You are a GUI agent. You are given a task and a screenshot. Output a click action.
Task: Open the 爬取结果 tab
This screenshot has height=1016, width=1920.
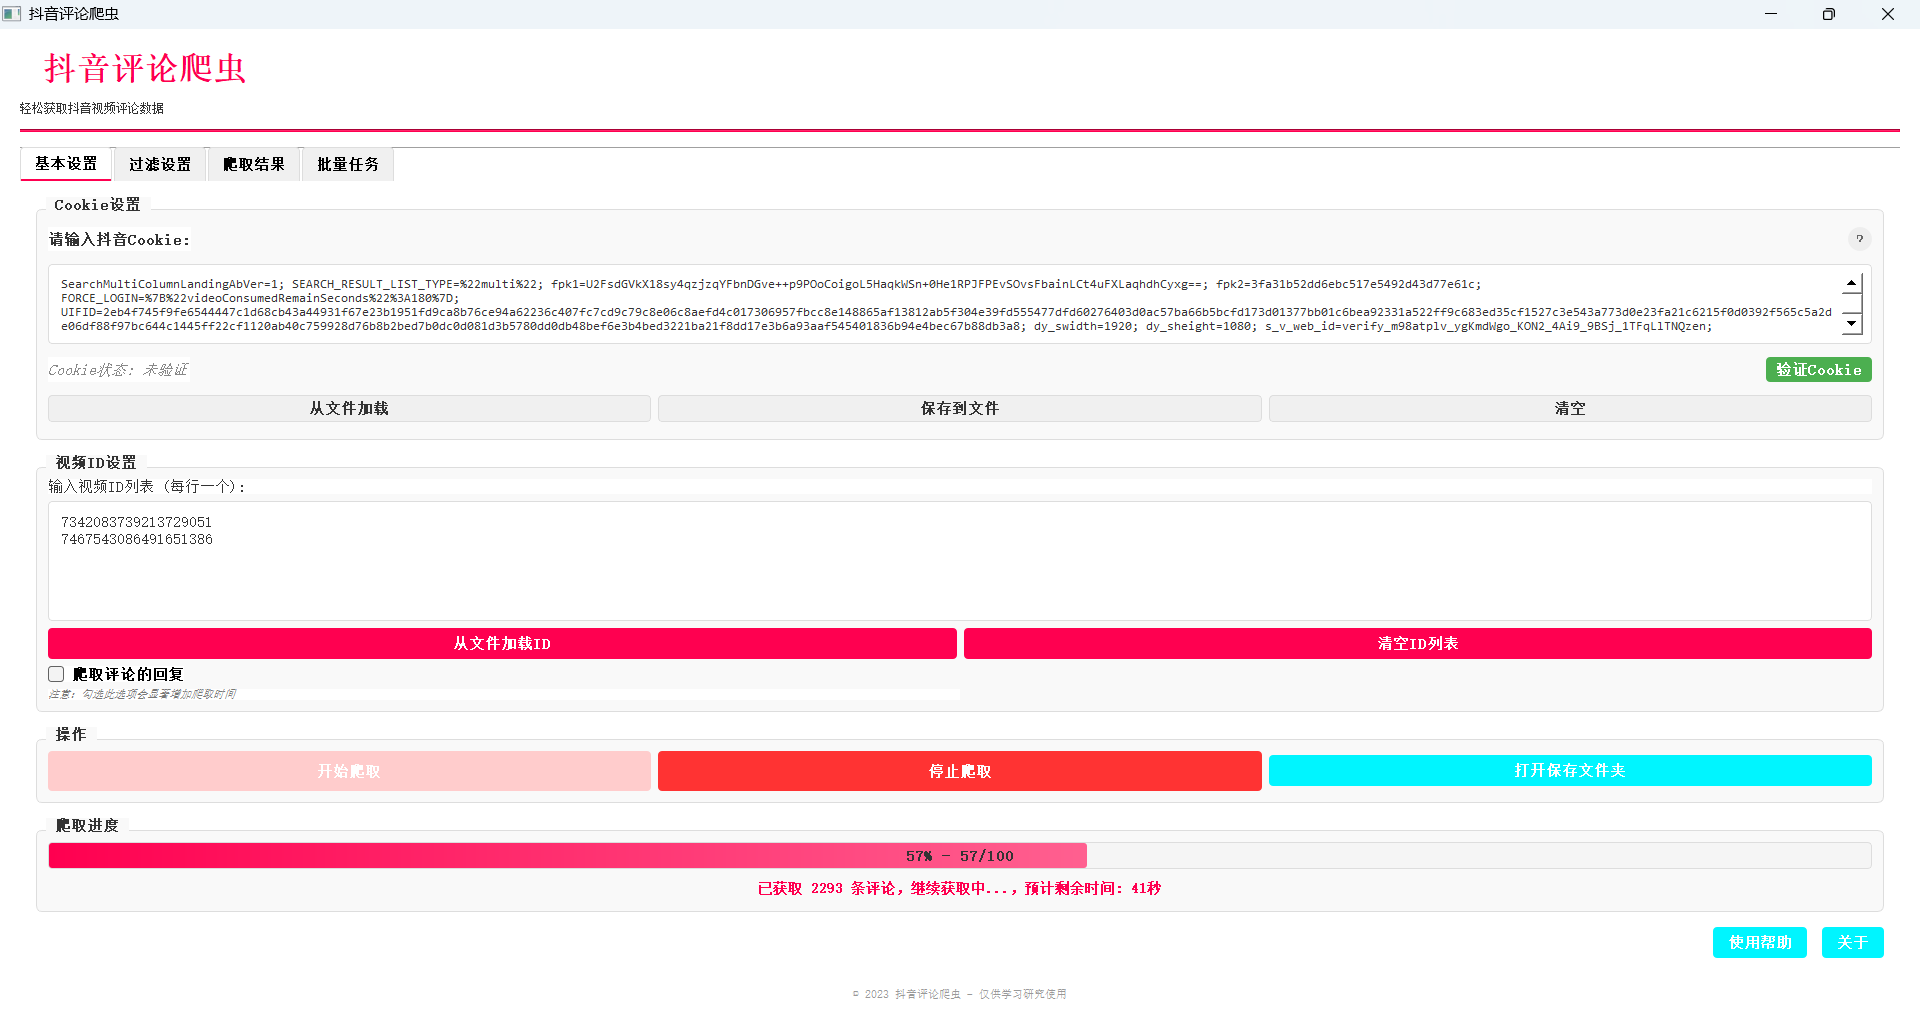coord(254,164)
